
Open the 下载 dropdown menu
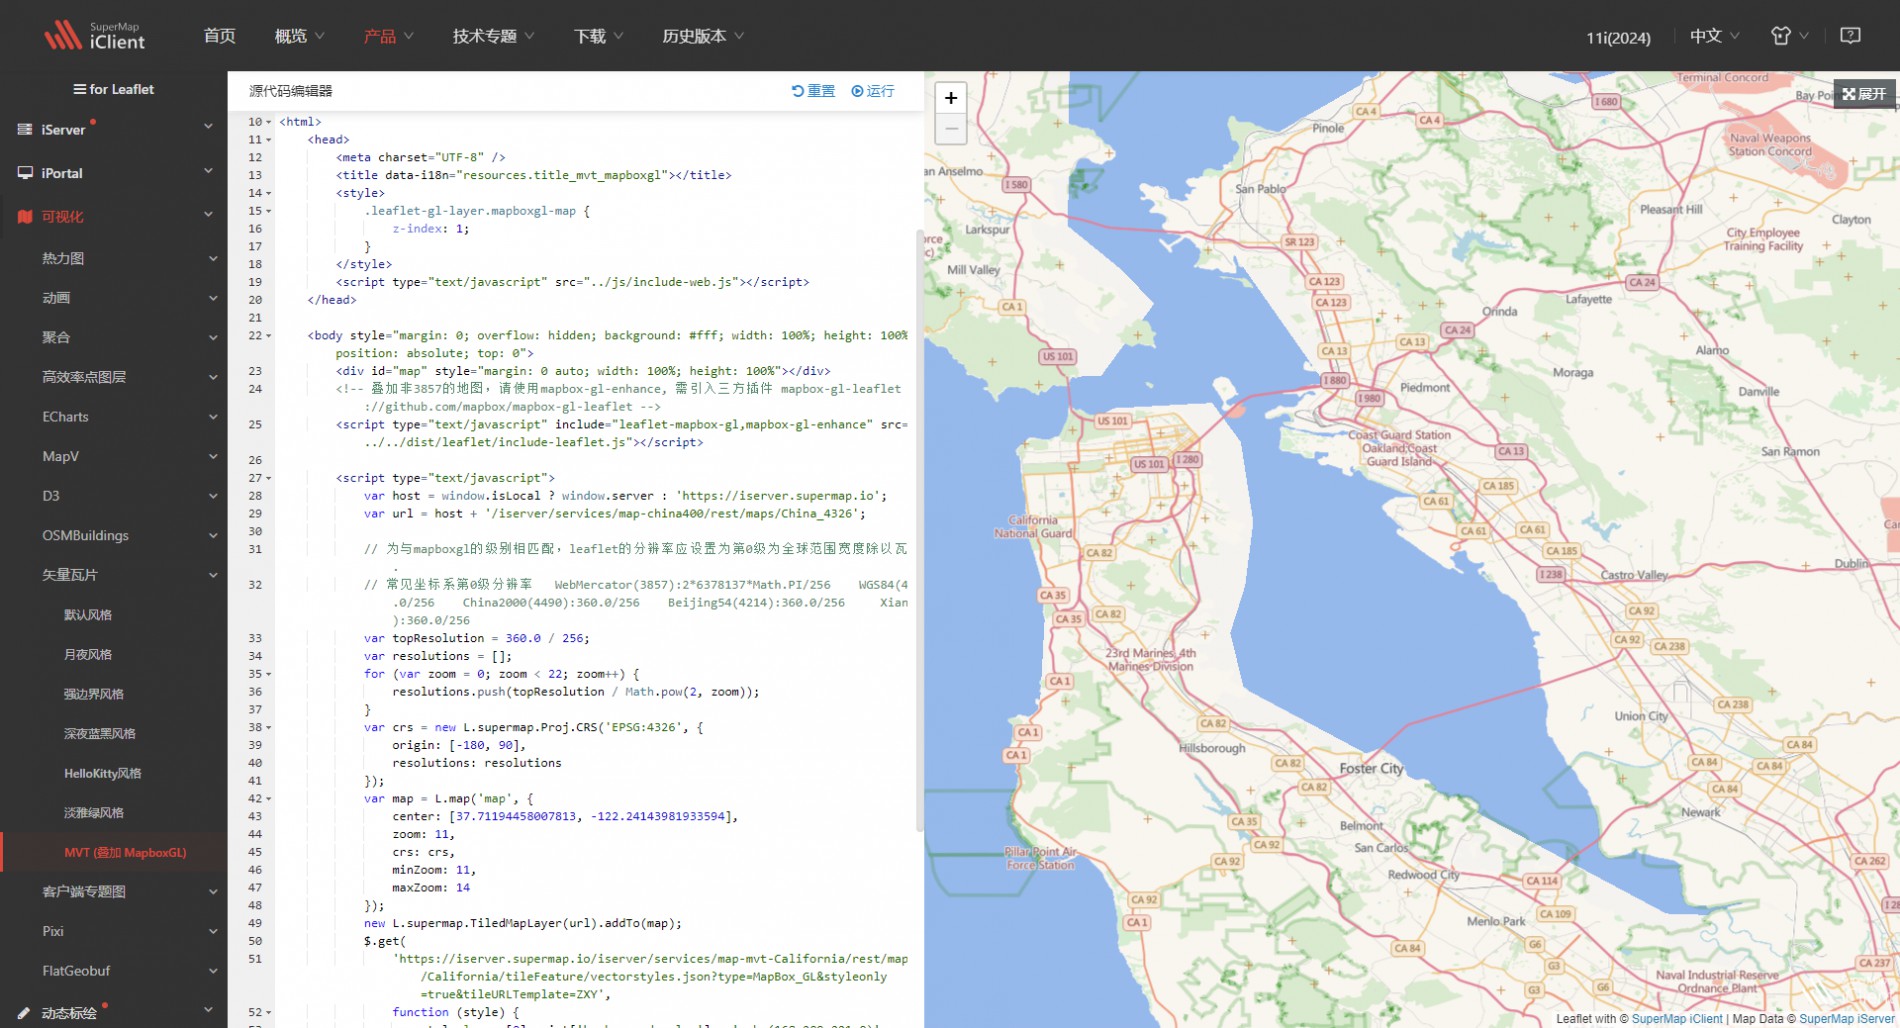pos(598,36)
